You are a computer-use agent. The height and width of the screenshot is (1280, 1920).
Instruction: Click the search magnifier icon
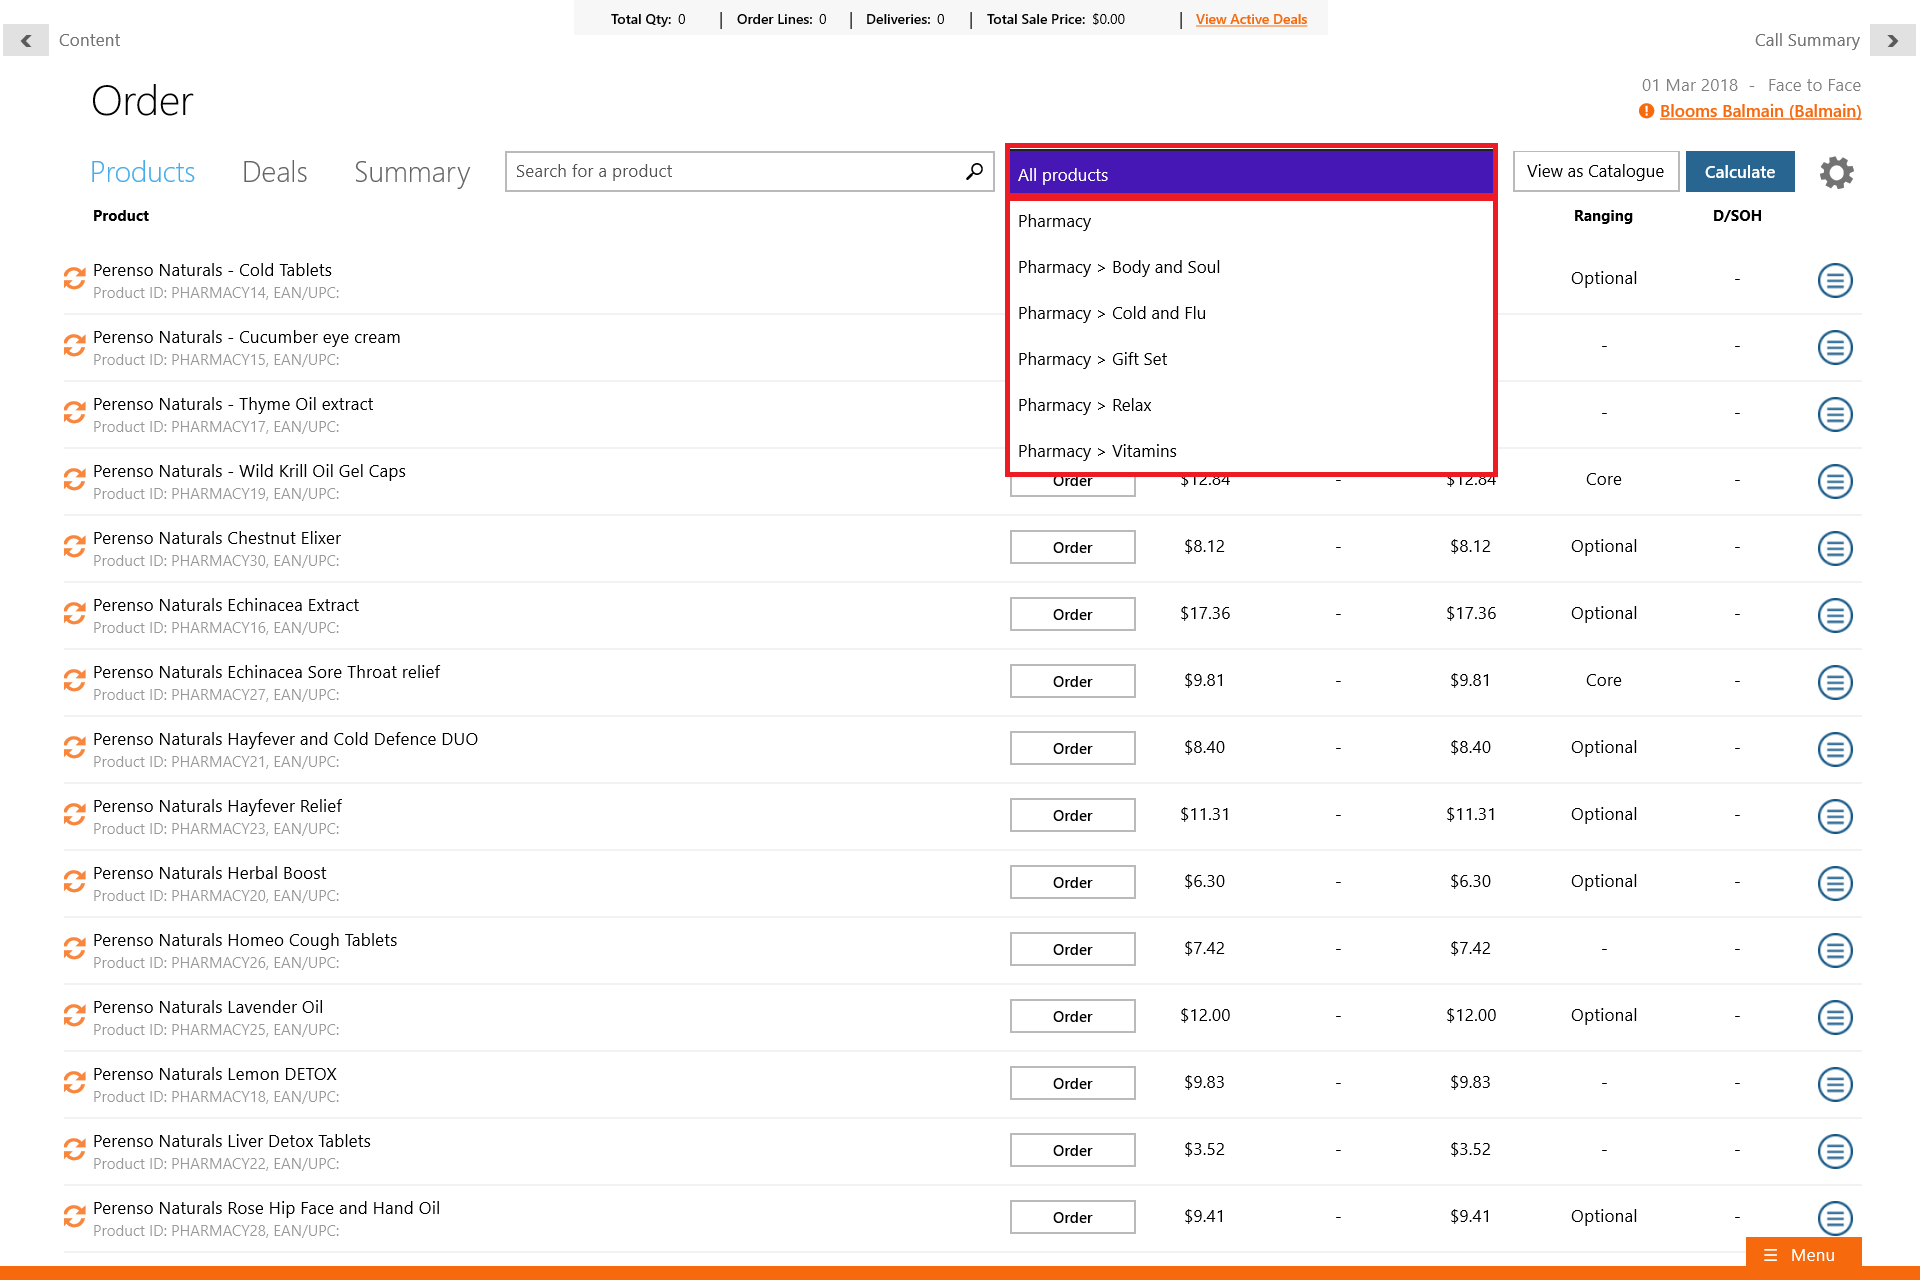[974, 171]
